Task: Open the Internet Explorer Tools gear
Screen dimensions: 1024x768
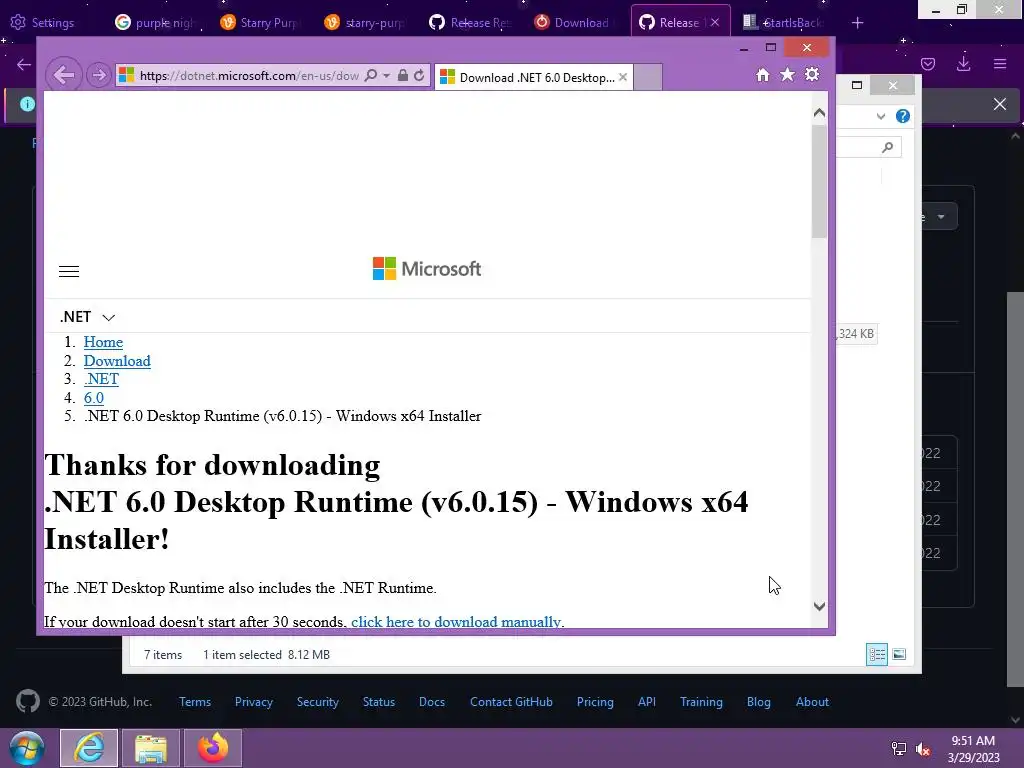Action: (x=812, y=74)
